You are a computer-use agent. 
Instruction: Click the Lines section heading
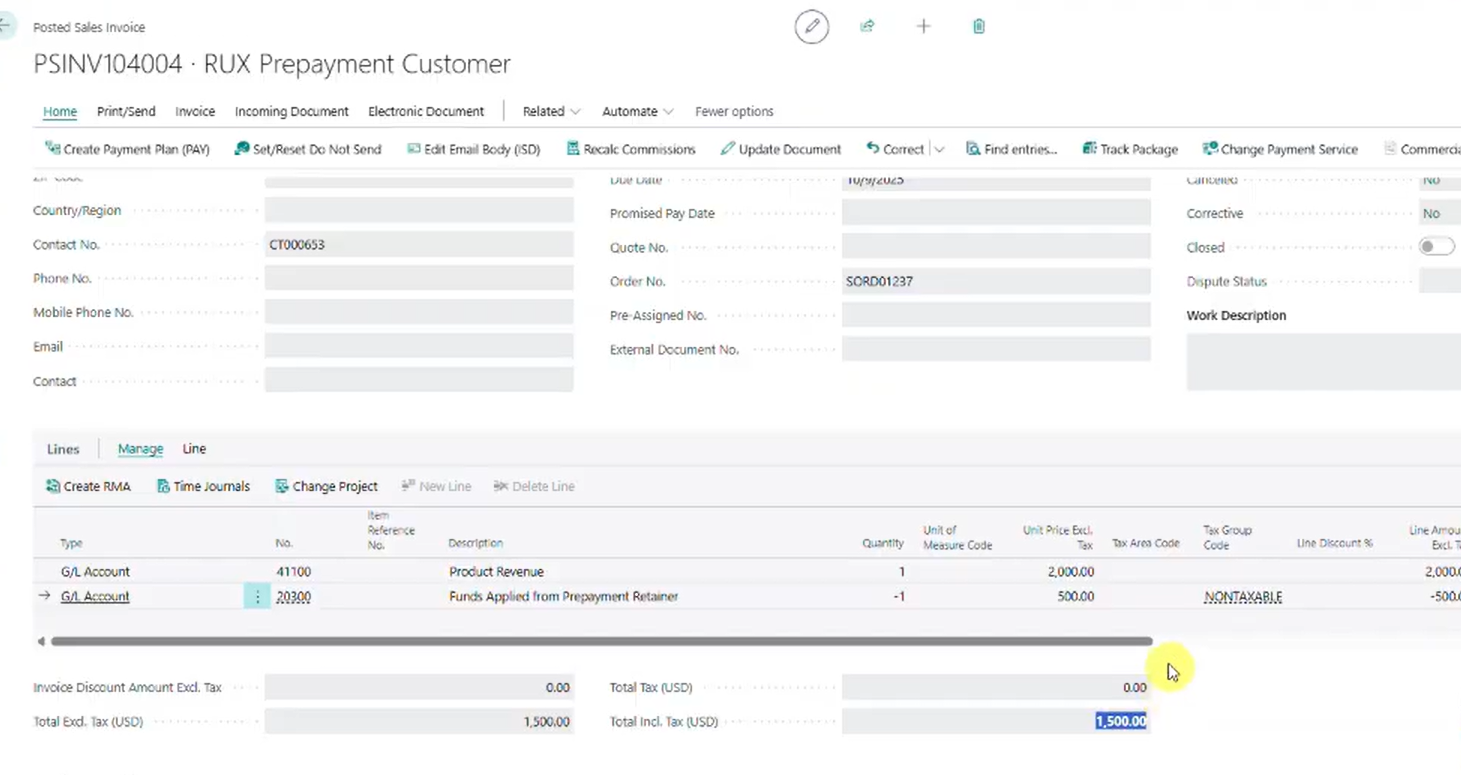coord(63,449)
